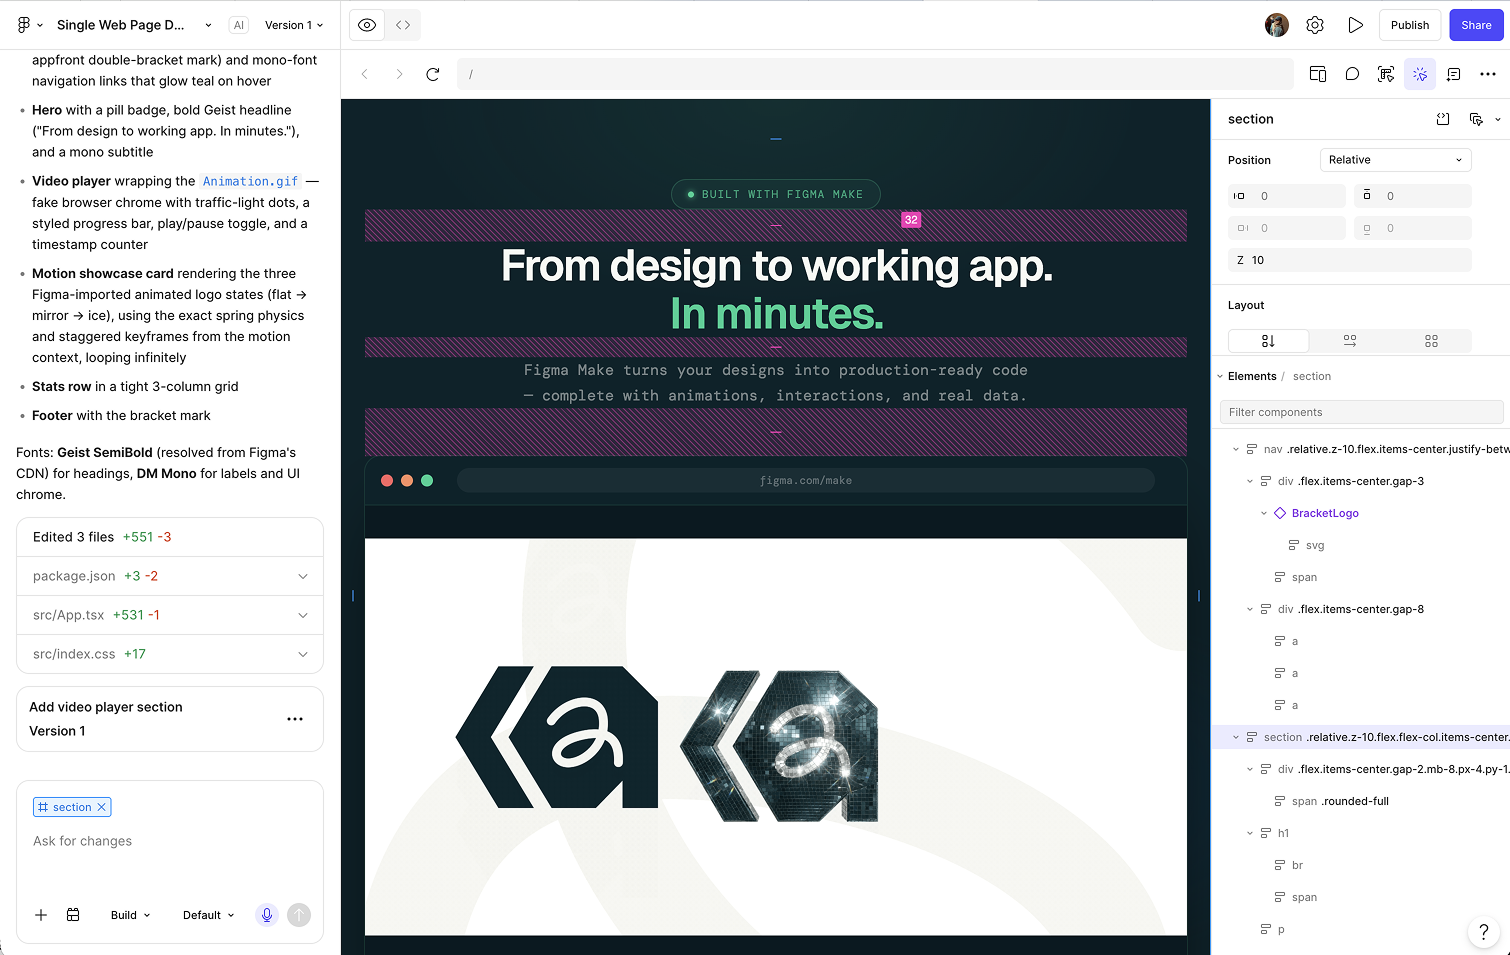Click the plus attach icon in prompt
1510x955 pixels.
[41, 915]
